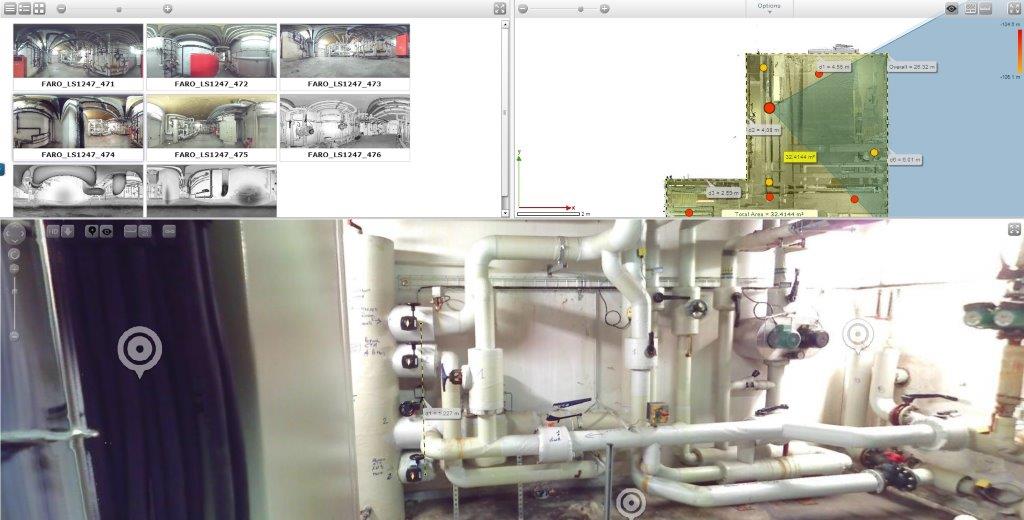This screenshot has width=1024, height=520.
Task: Toggle the eye icon in panorama toolbar
Action: click(106, 231)
